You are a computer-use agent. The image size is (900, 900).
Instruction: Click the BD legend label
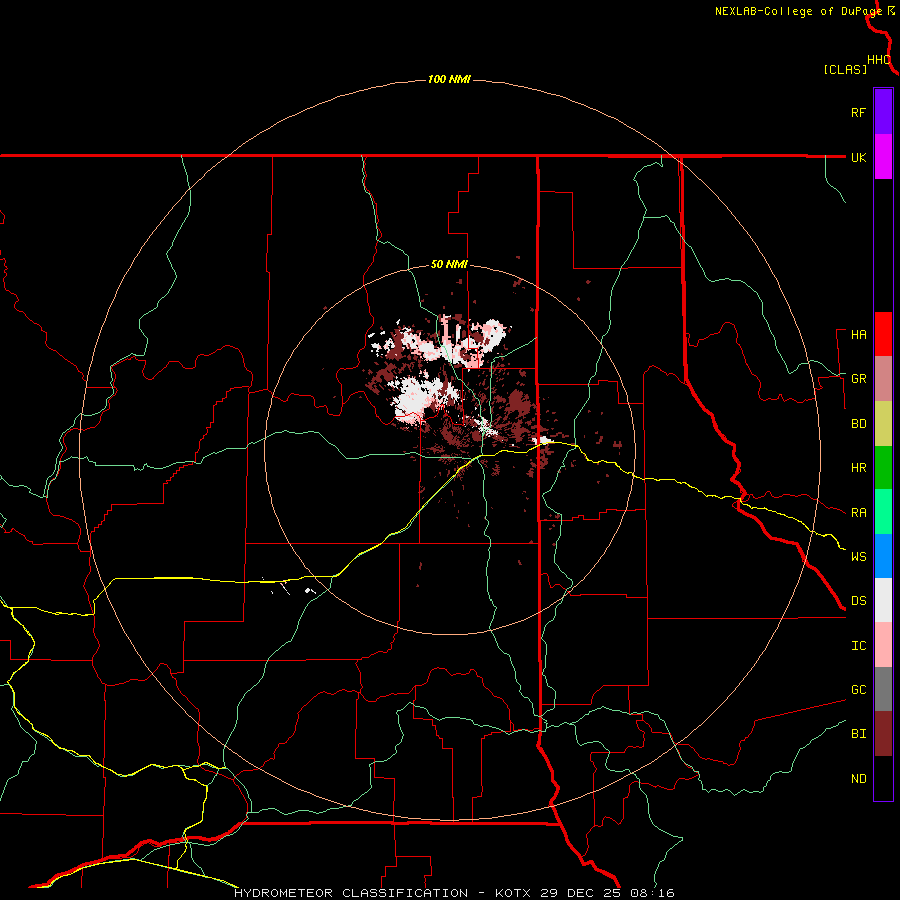click(858, 424)
